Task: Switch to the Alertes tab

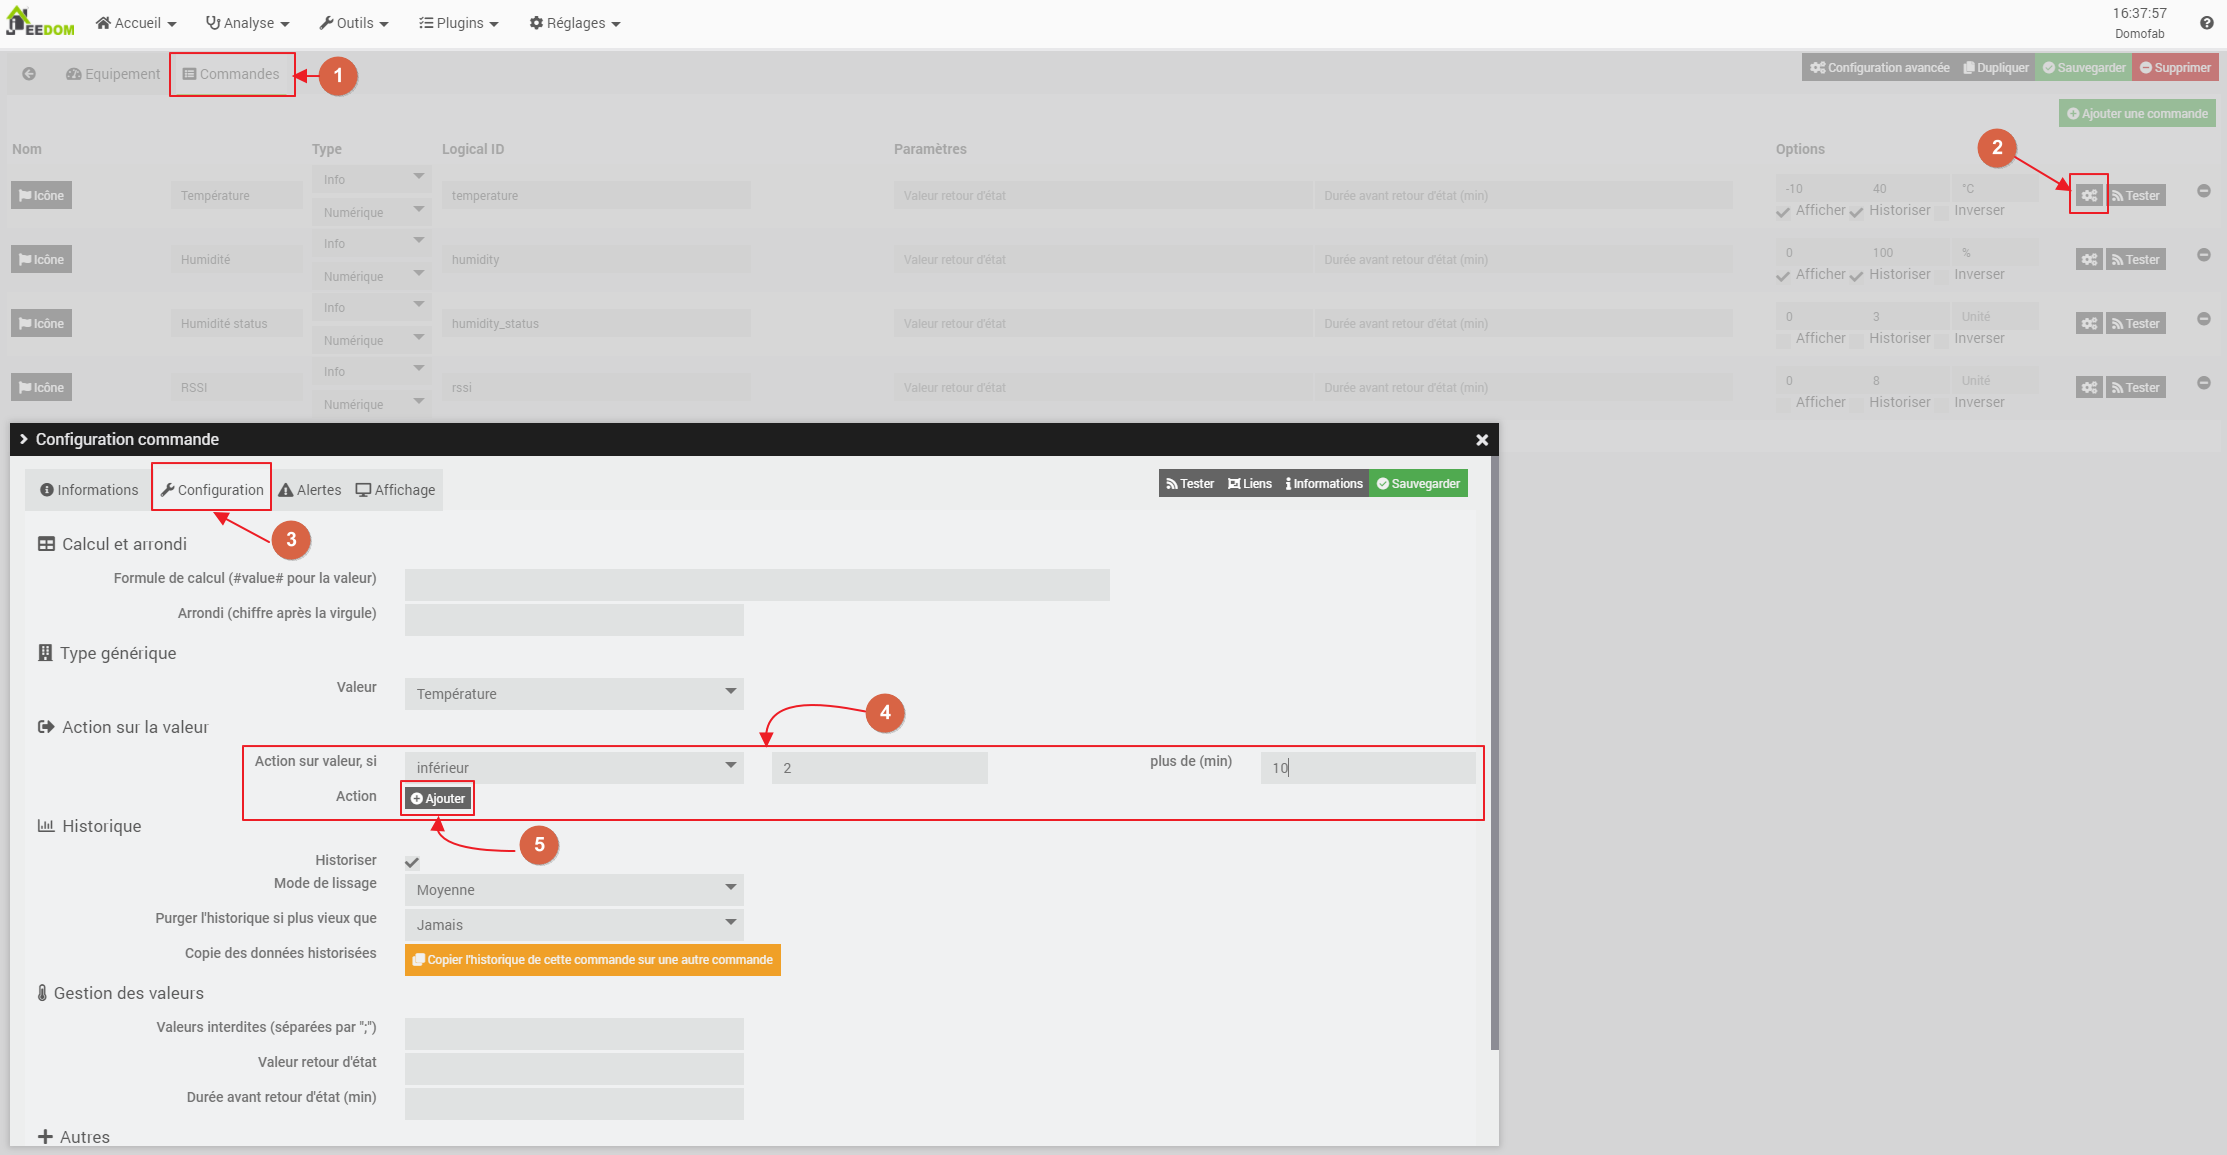Action: pos(310,490)
